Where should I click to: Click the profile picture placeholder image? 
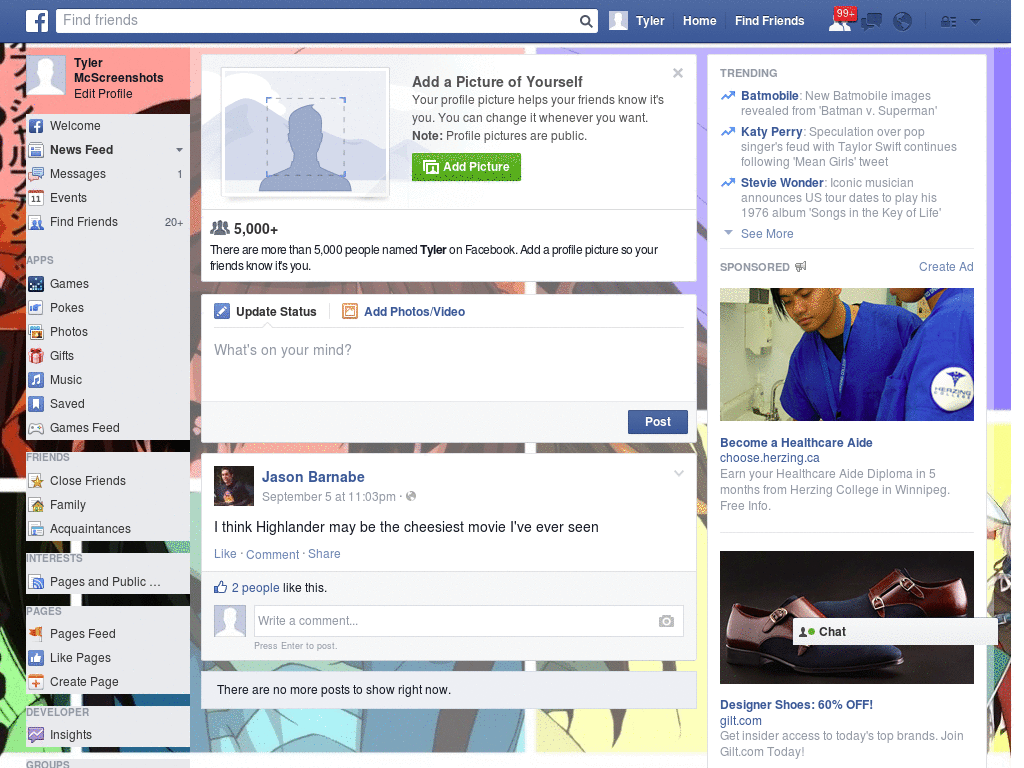point(306,132)
